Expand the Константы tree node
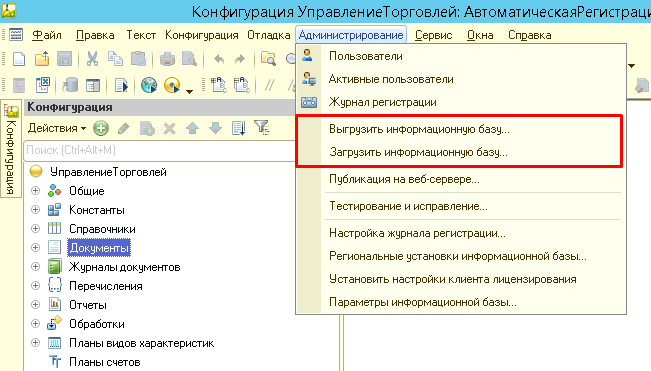This screenshot has width=651, height=371. coord(36,210)
